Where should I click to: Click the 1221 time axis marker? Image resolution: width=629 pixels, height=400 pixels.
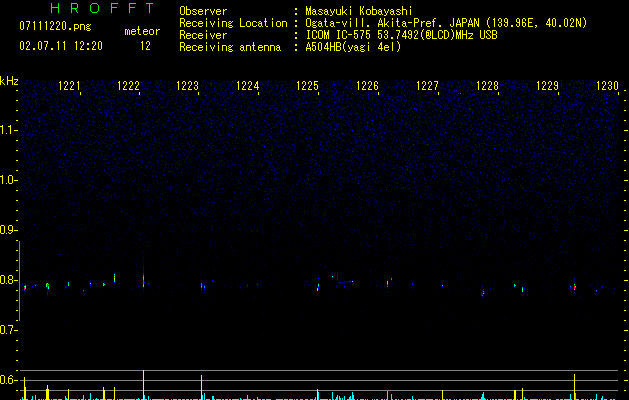click(69, 86)
